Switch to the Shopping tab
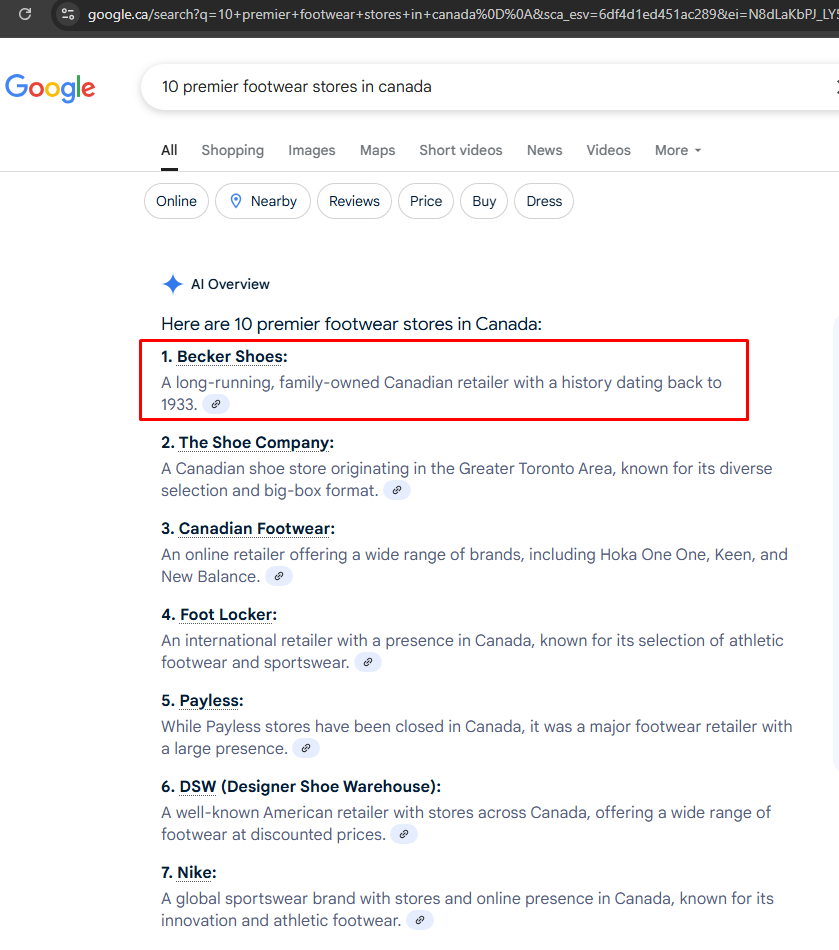839x950 pixels. click(232, 150)
